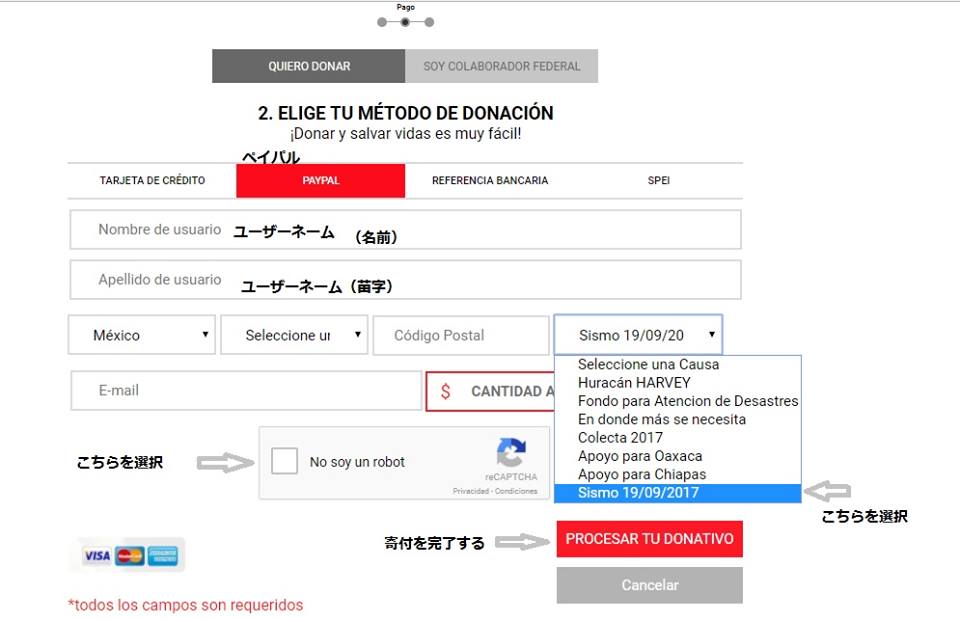Click the Visa card logo
Screen dimensions: 960x621
[x=97, y=556]
